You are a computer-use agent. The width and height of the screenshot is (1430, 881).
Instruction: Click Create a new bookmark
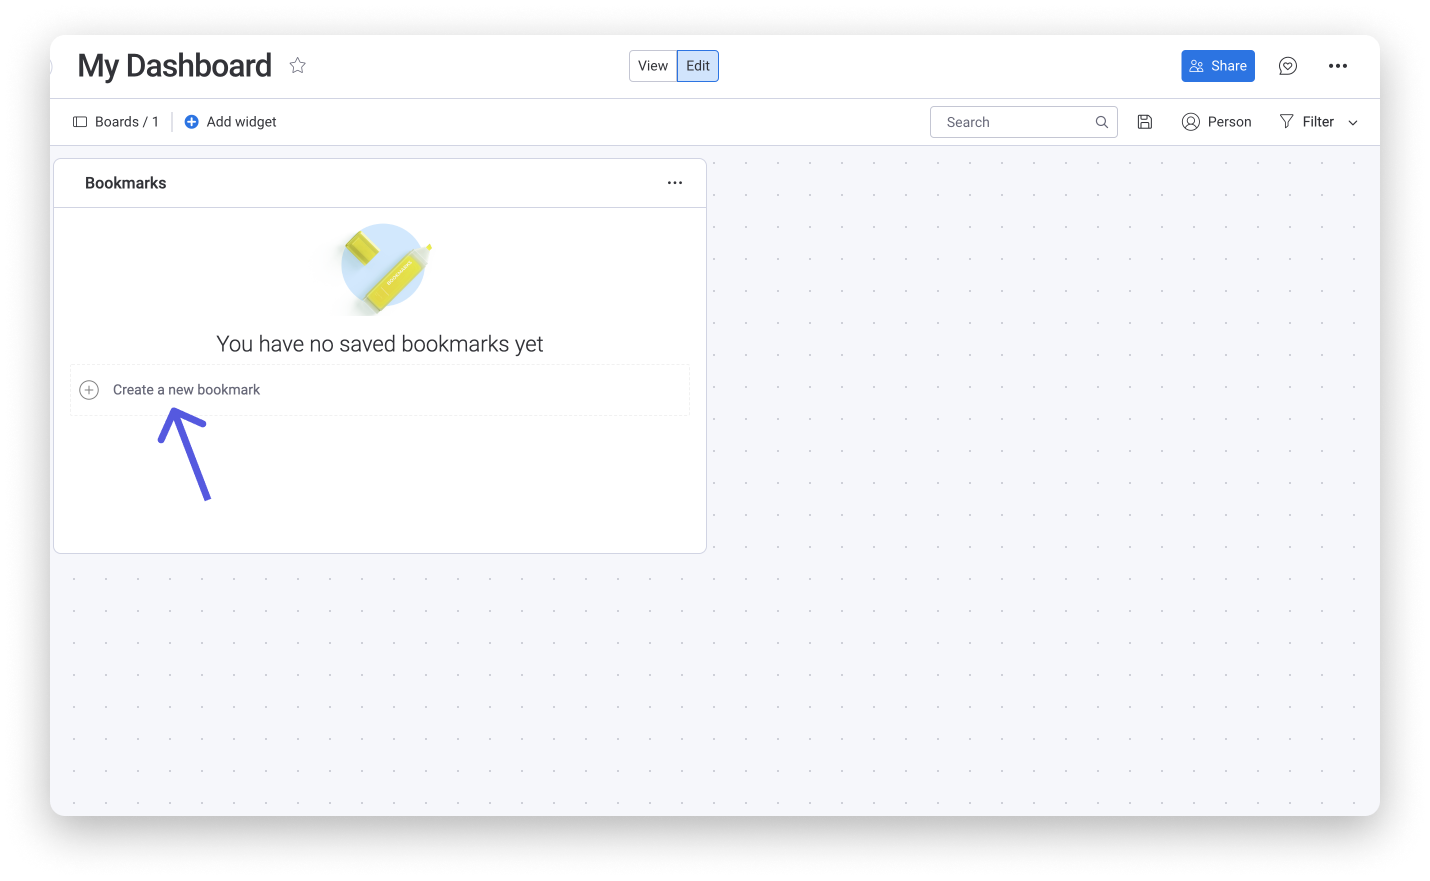click(380, 390)
